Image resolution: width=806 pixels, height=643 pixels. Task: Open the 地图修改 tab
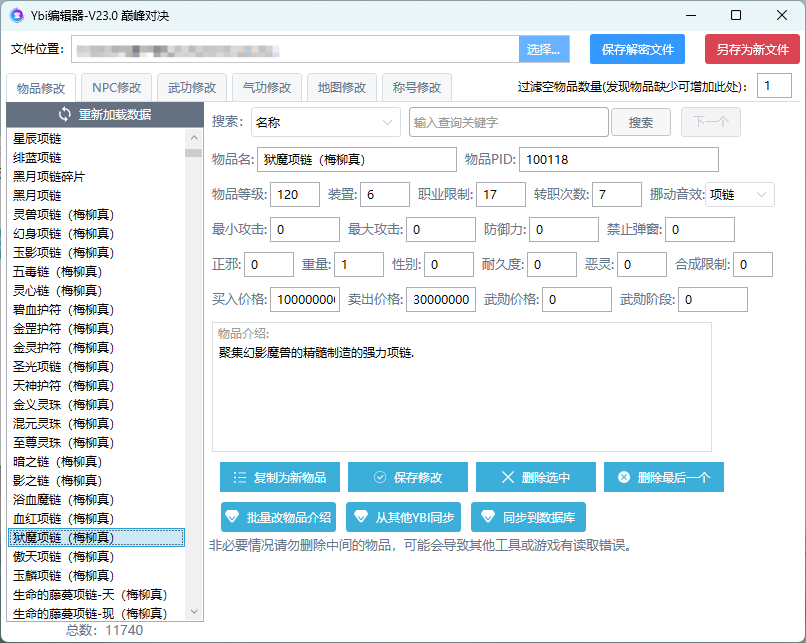(x=343, y=87)
